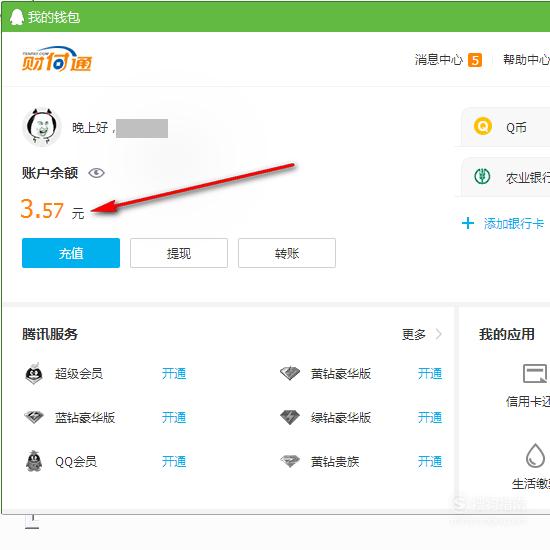Click the 3.57 balance amount
550x550 pixels.
42,209
